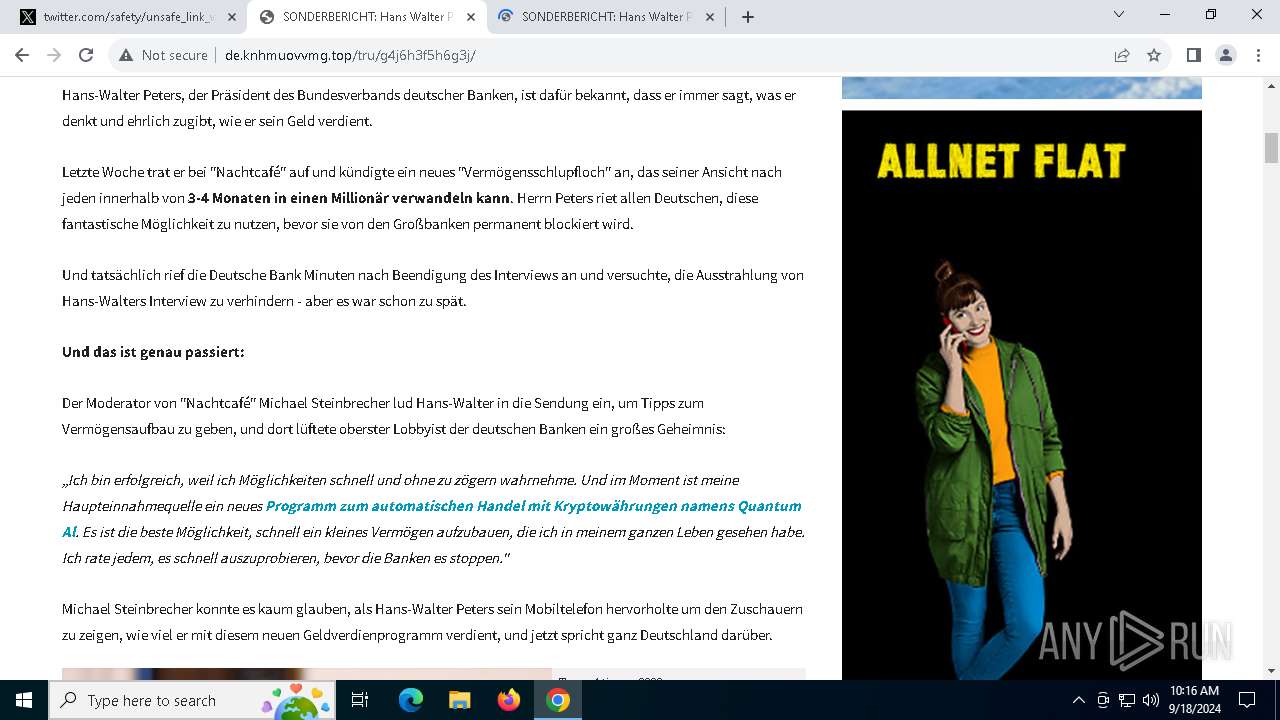Screen dimensions: 1280x720
Task: Select the active SONDERBERICHT Hans Walter tab
Action: (x=366, y=17)
